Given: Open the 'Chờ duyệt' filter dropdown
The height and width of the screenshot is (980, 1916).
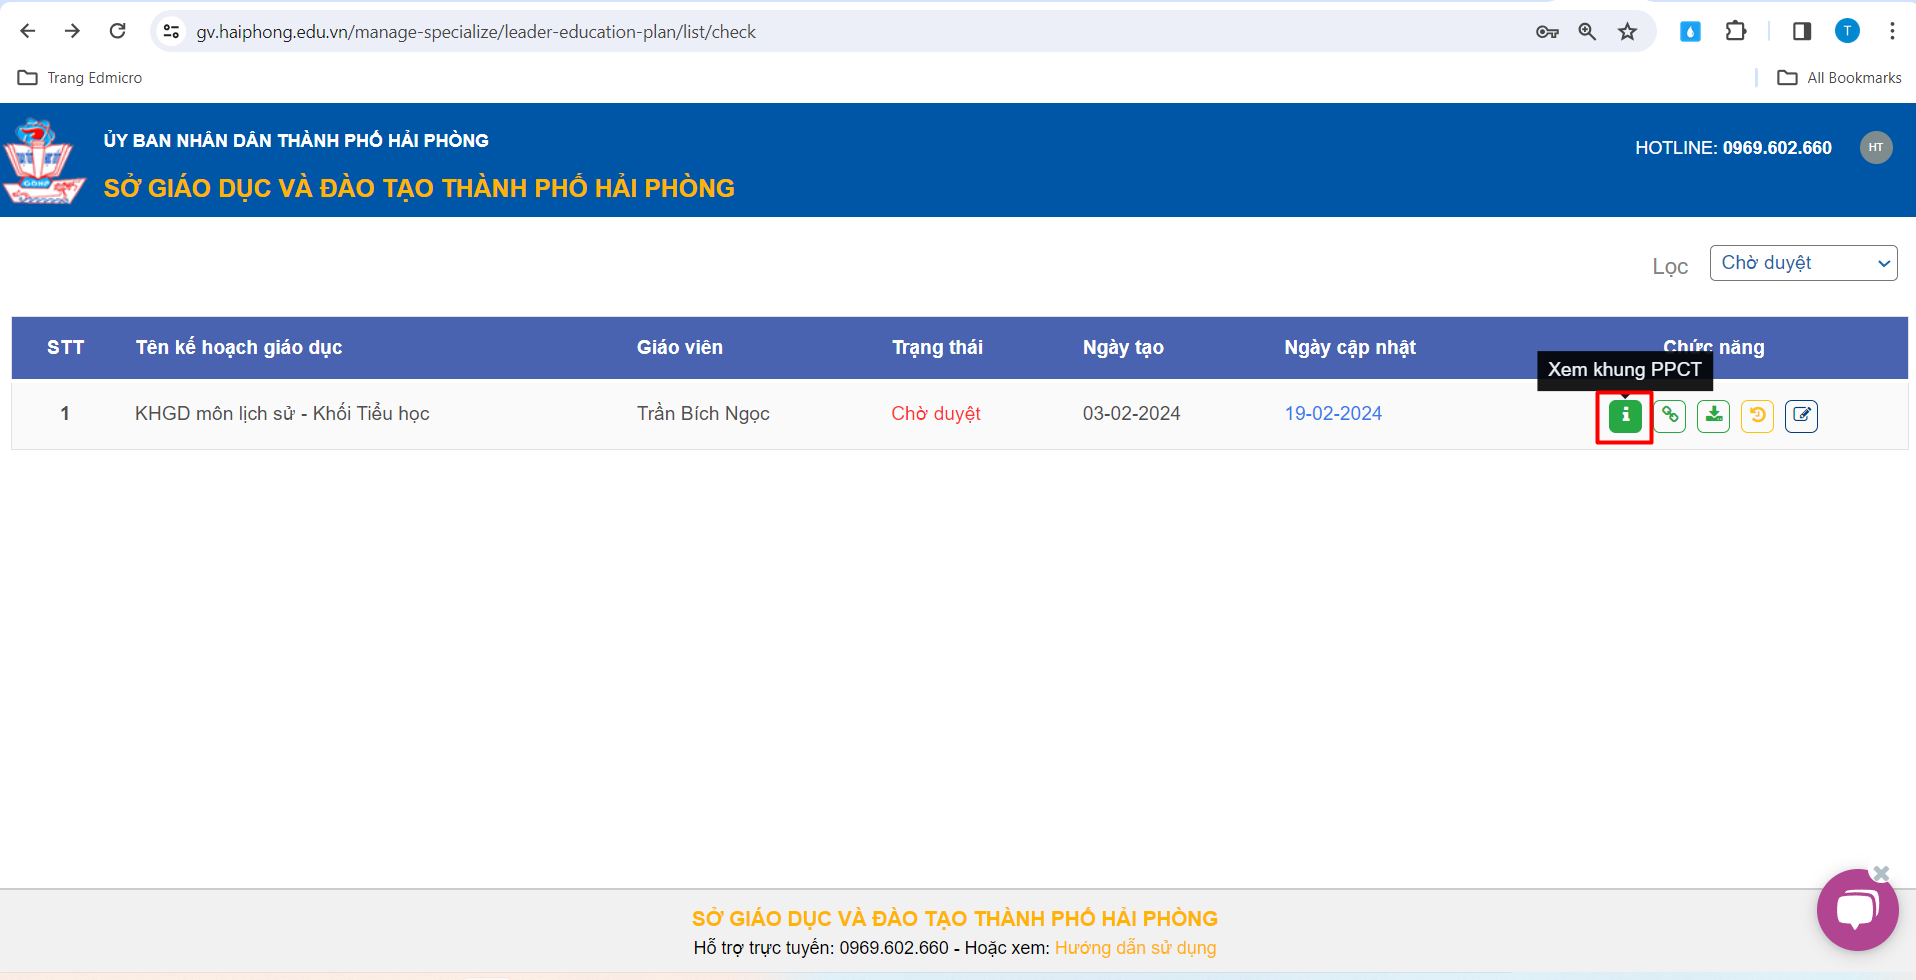Looking at the screenshot, I should click(x=1803, y=263).
